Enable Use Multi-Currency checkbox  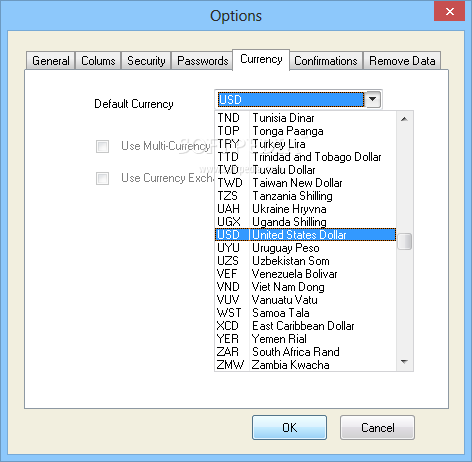pyautogui.click(x=102, y=146)
